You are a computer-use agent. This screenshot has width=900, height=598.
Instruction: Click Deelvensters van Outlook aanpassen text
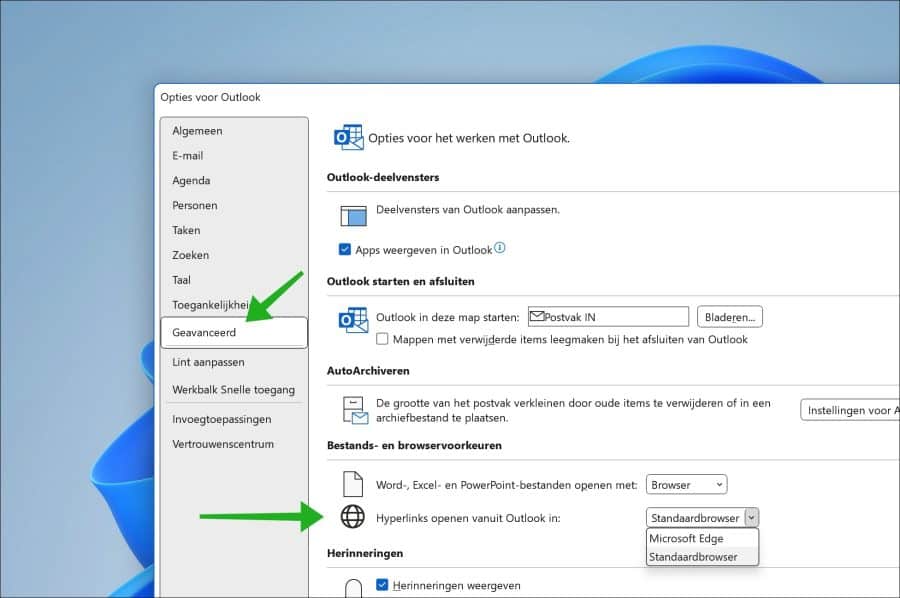[468, 209]
